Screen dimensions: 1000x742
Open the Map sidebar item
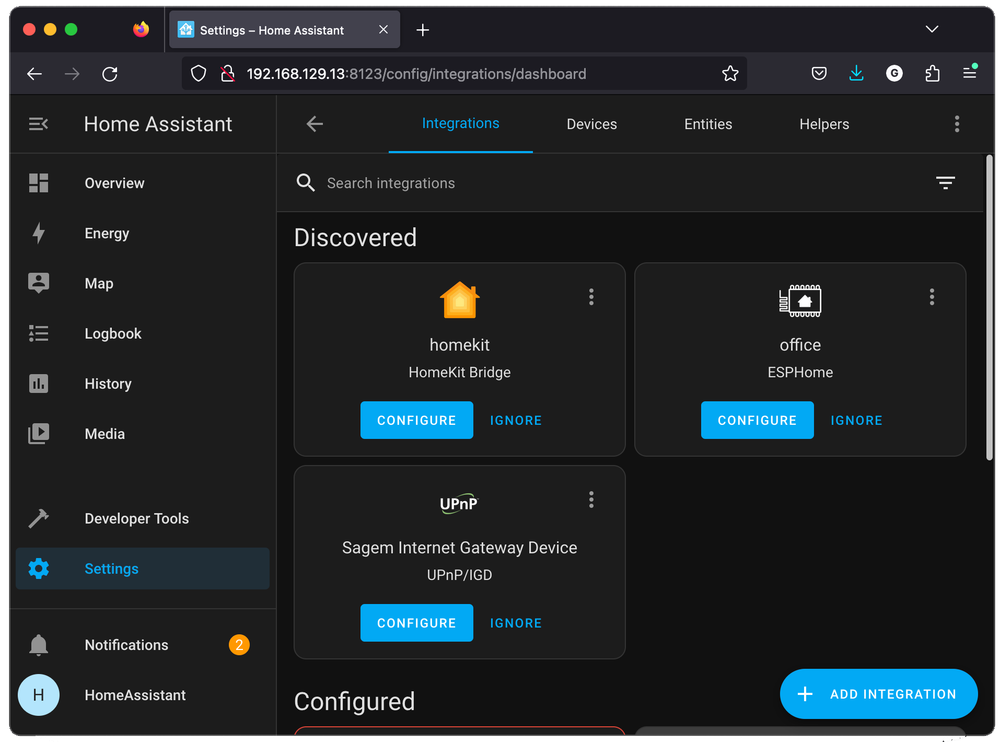tap(98, 284)
